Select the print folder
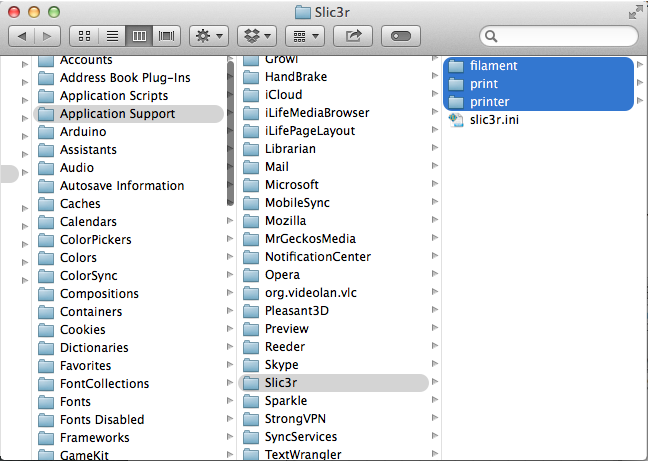 tap(538, 84)
